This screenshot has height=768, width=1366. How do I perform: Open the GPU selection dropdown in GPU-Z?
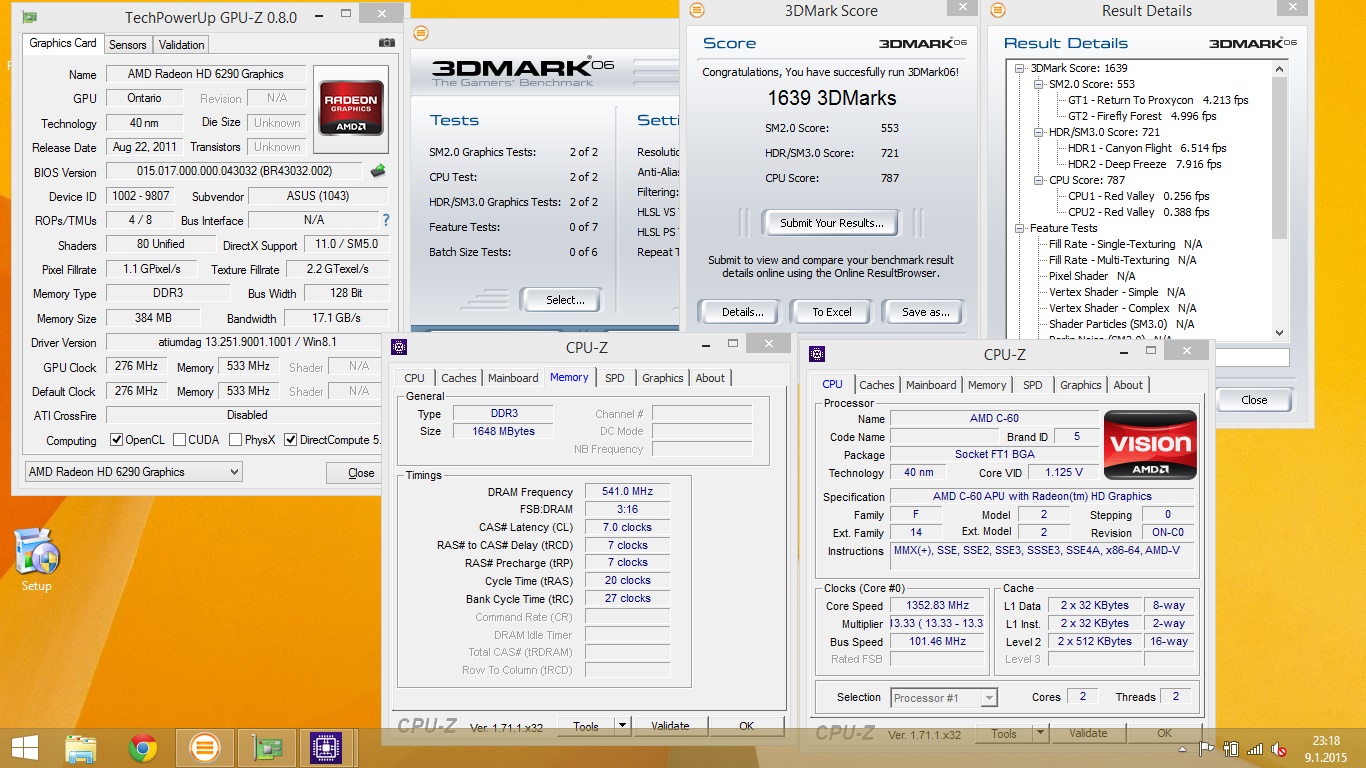pyautogui.click(x=133, y=472)
